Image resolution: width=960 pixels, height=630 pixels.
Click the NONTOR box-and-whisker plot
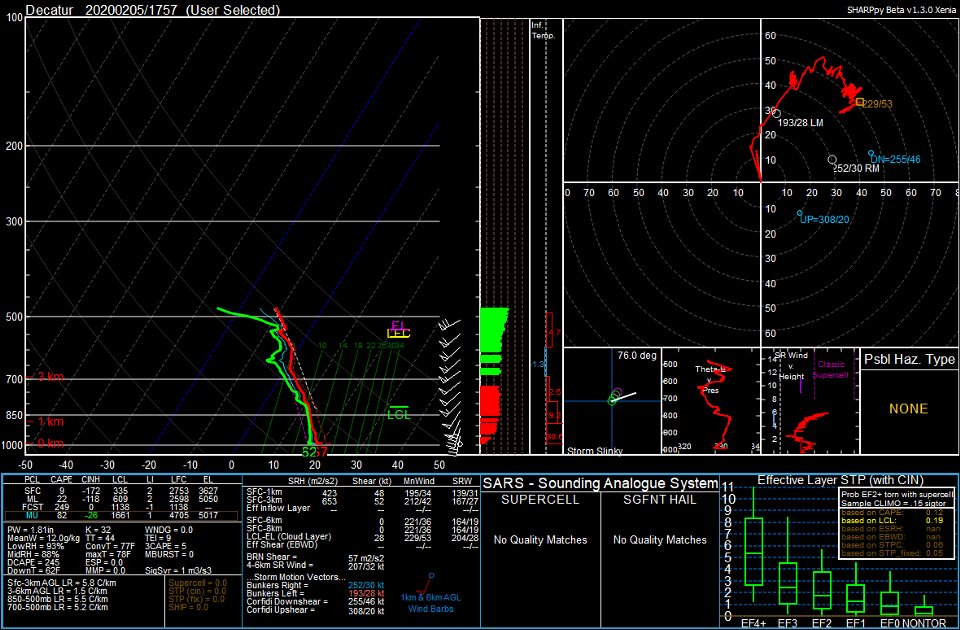pos(926,606)
